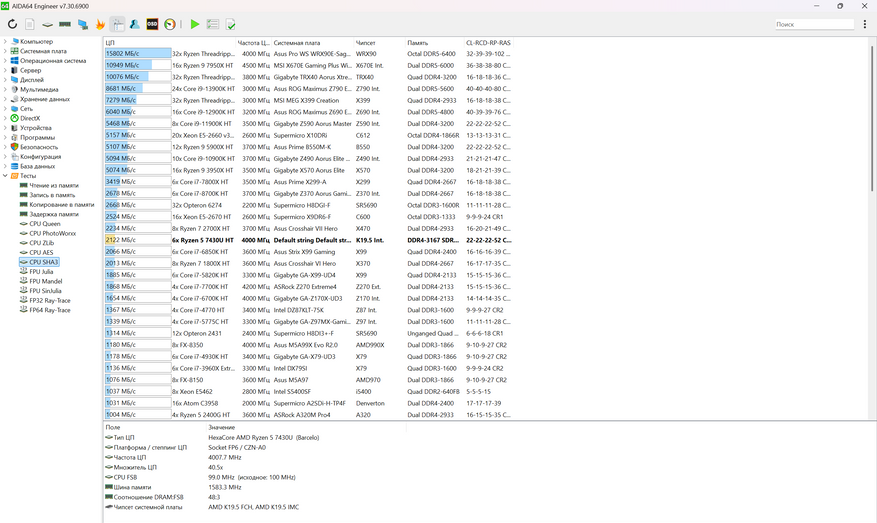
Task: Open the gauge SensorPanel toolbar icon
Action: (170, 24)
